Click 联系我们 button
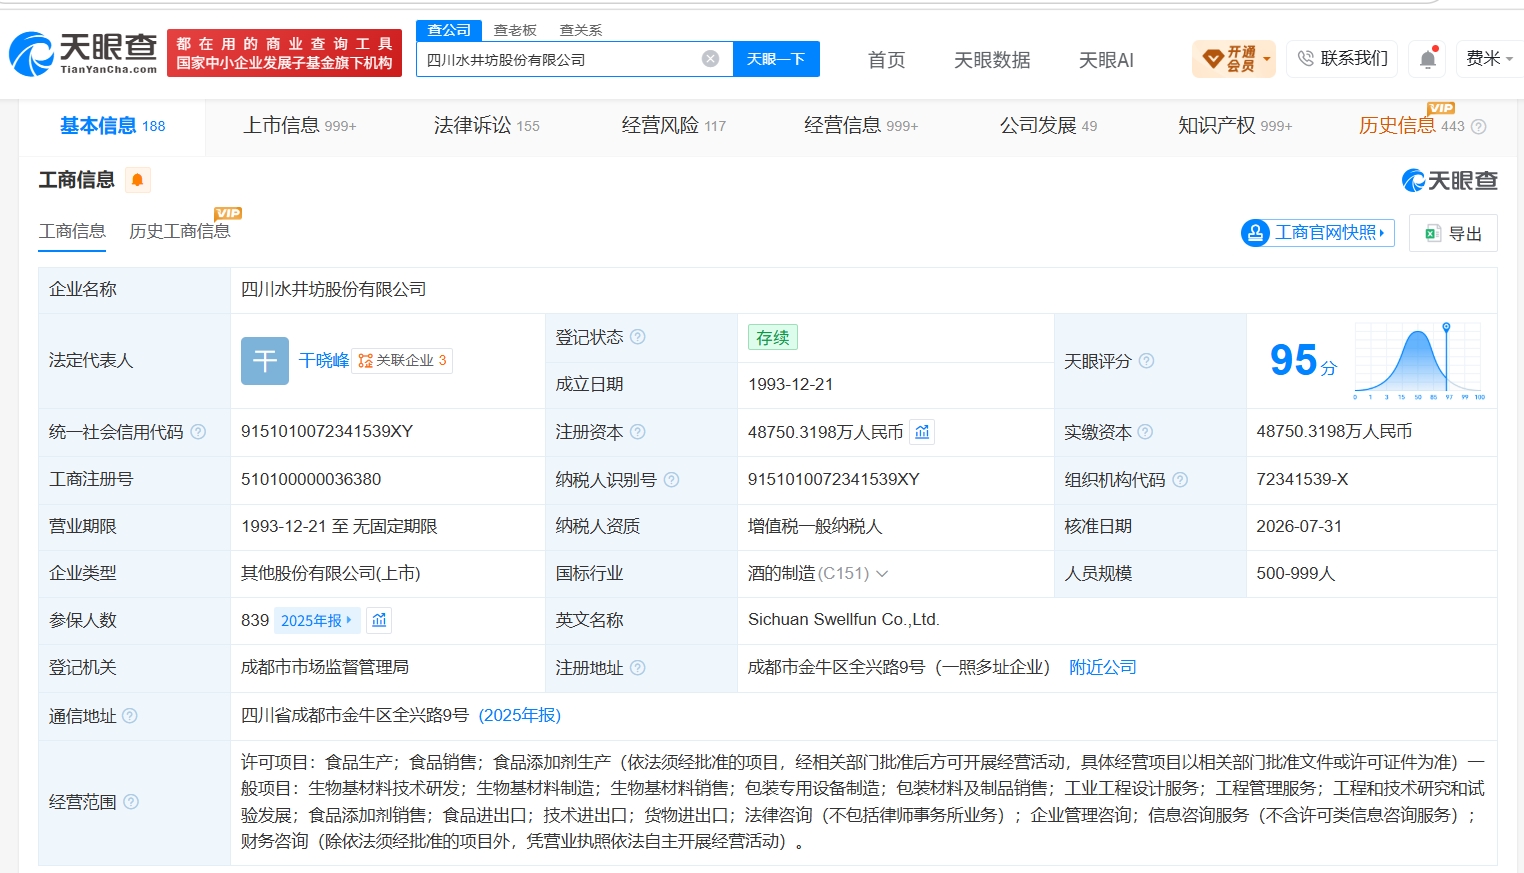The width and height of the screenshot is (1524, 873). pos(1343,59)
